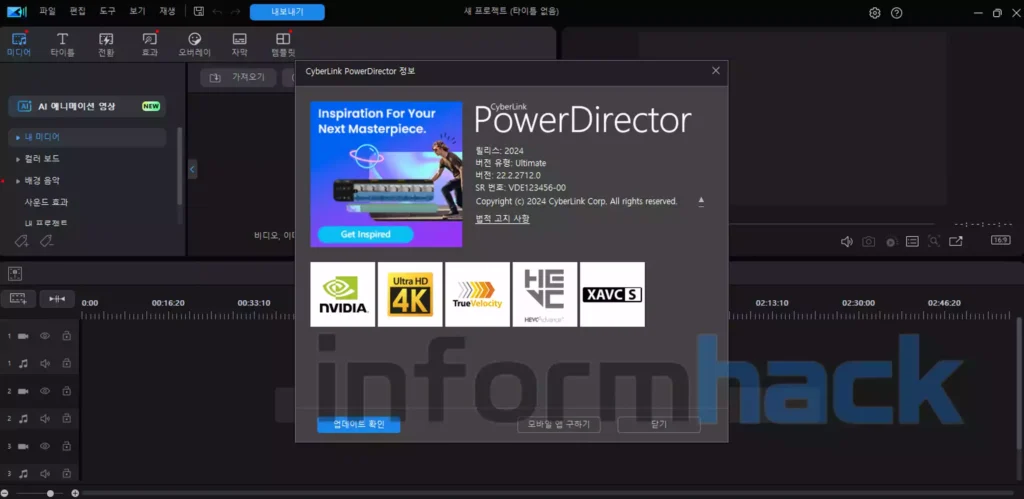This screenshot has width=1024, height=499.
Task: Toggle visibility eye of video track 2
Action: [x=45, y=391]
